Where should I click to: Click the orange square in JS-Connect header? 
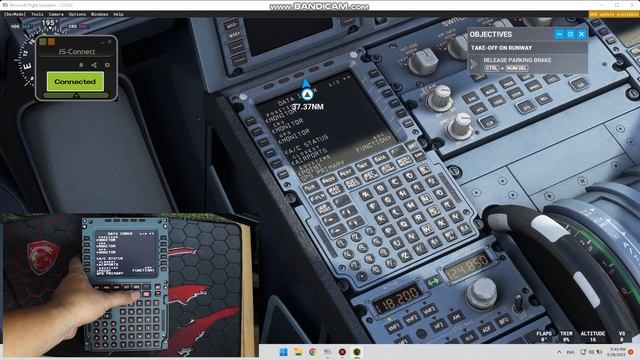51,42
